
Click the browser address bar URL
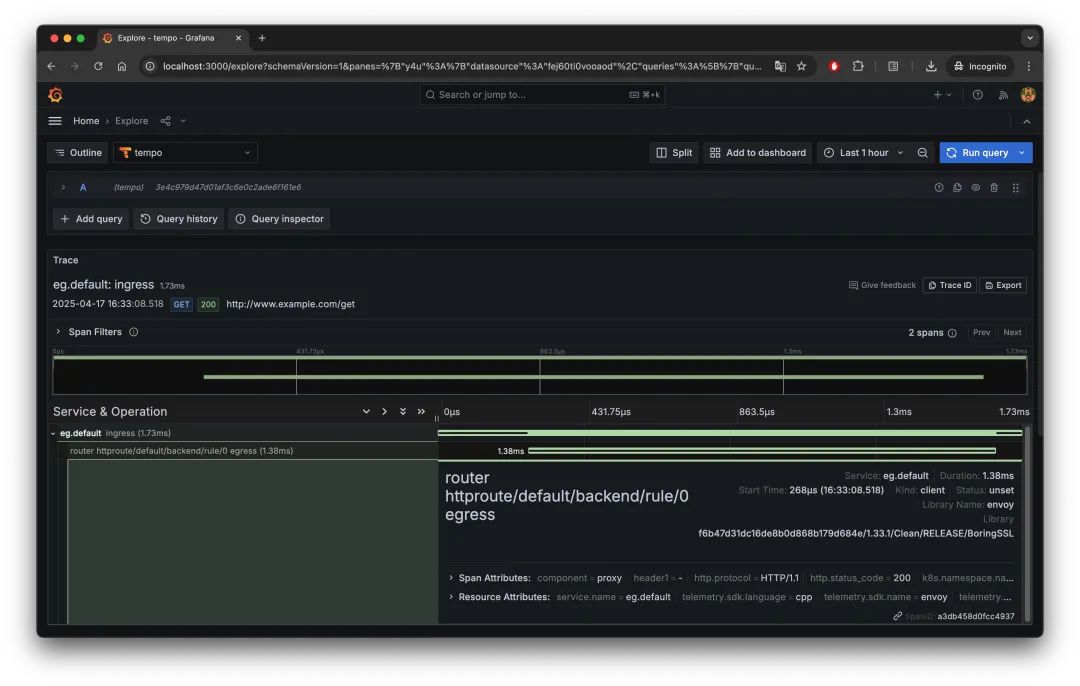pos(462,66)
